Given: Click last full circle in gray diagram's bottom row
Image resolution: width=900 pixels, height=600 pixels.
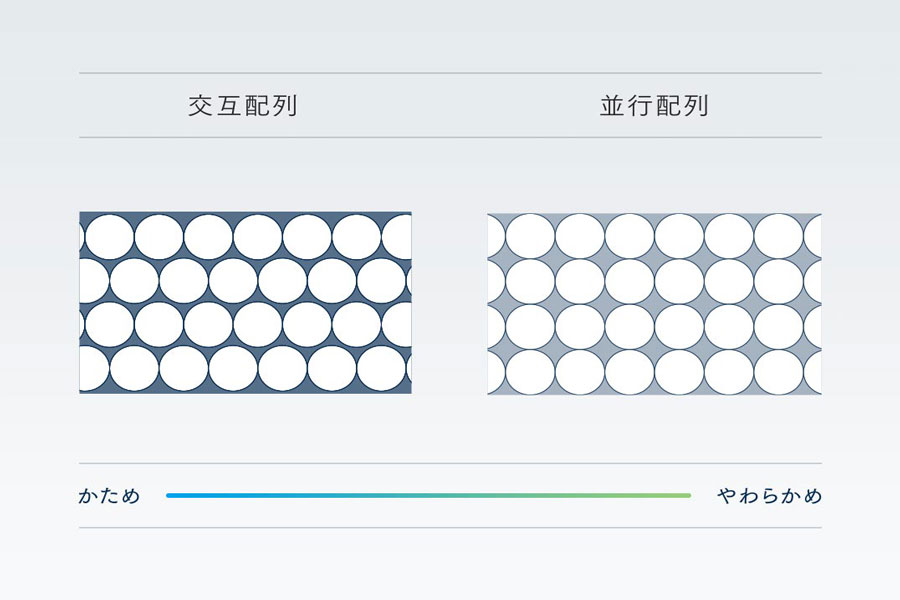Looking at the screenshot, I should point(778,373).
